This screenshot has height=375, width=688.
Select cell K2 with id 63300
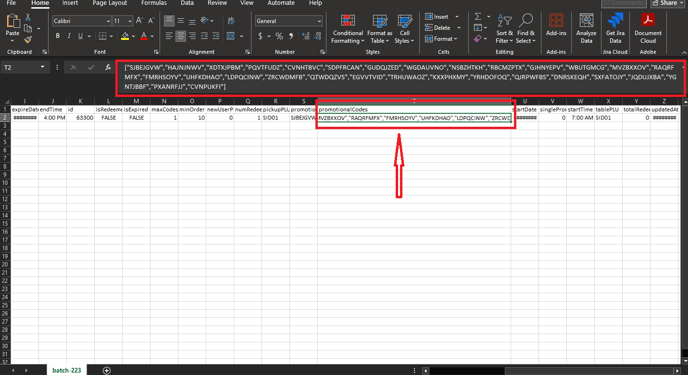tap(80, 118)
